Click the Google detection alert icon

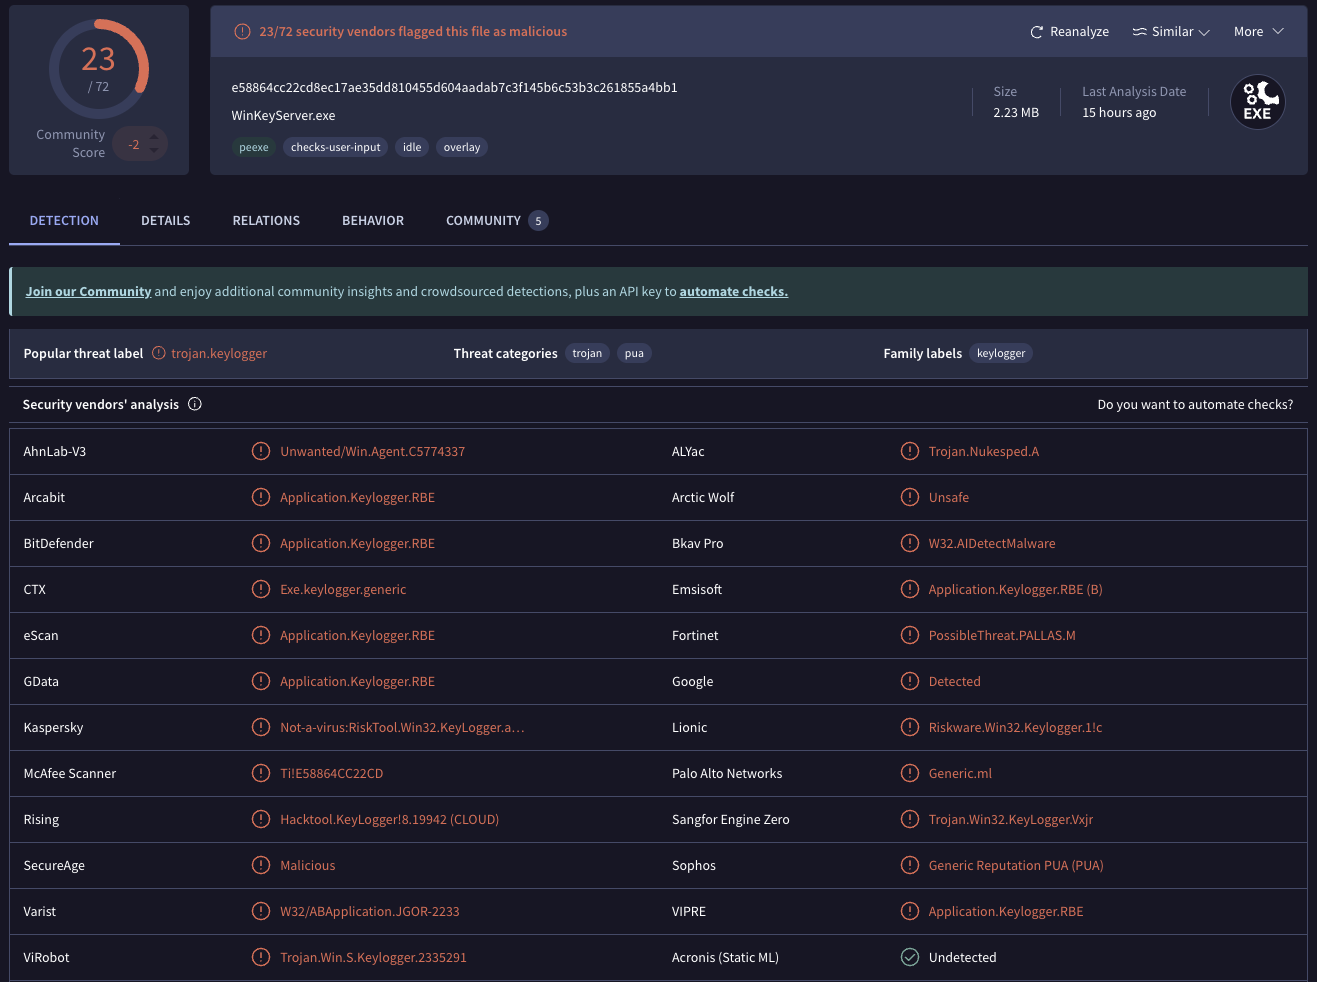(x=910, y=681)
